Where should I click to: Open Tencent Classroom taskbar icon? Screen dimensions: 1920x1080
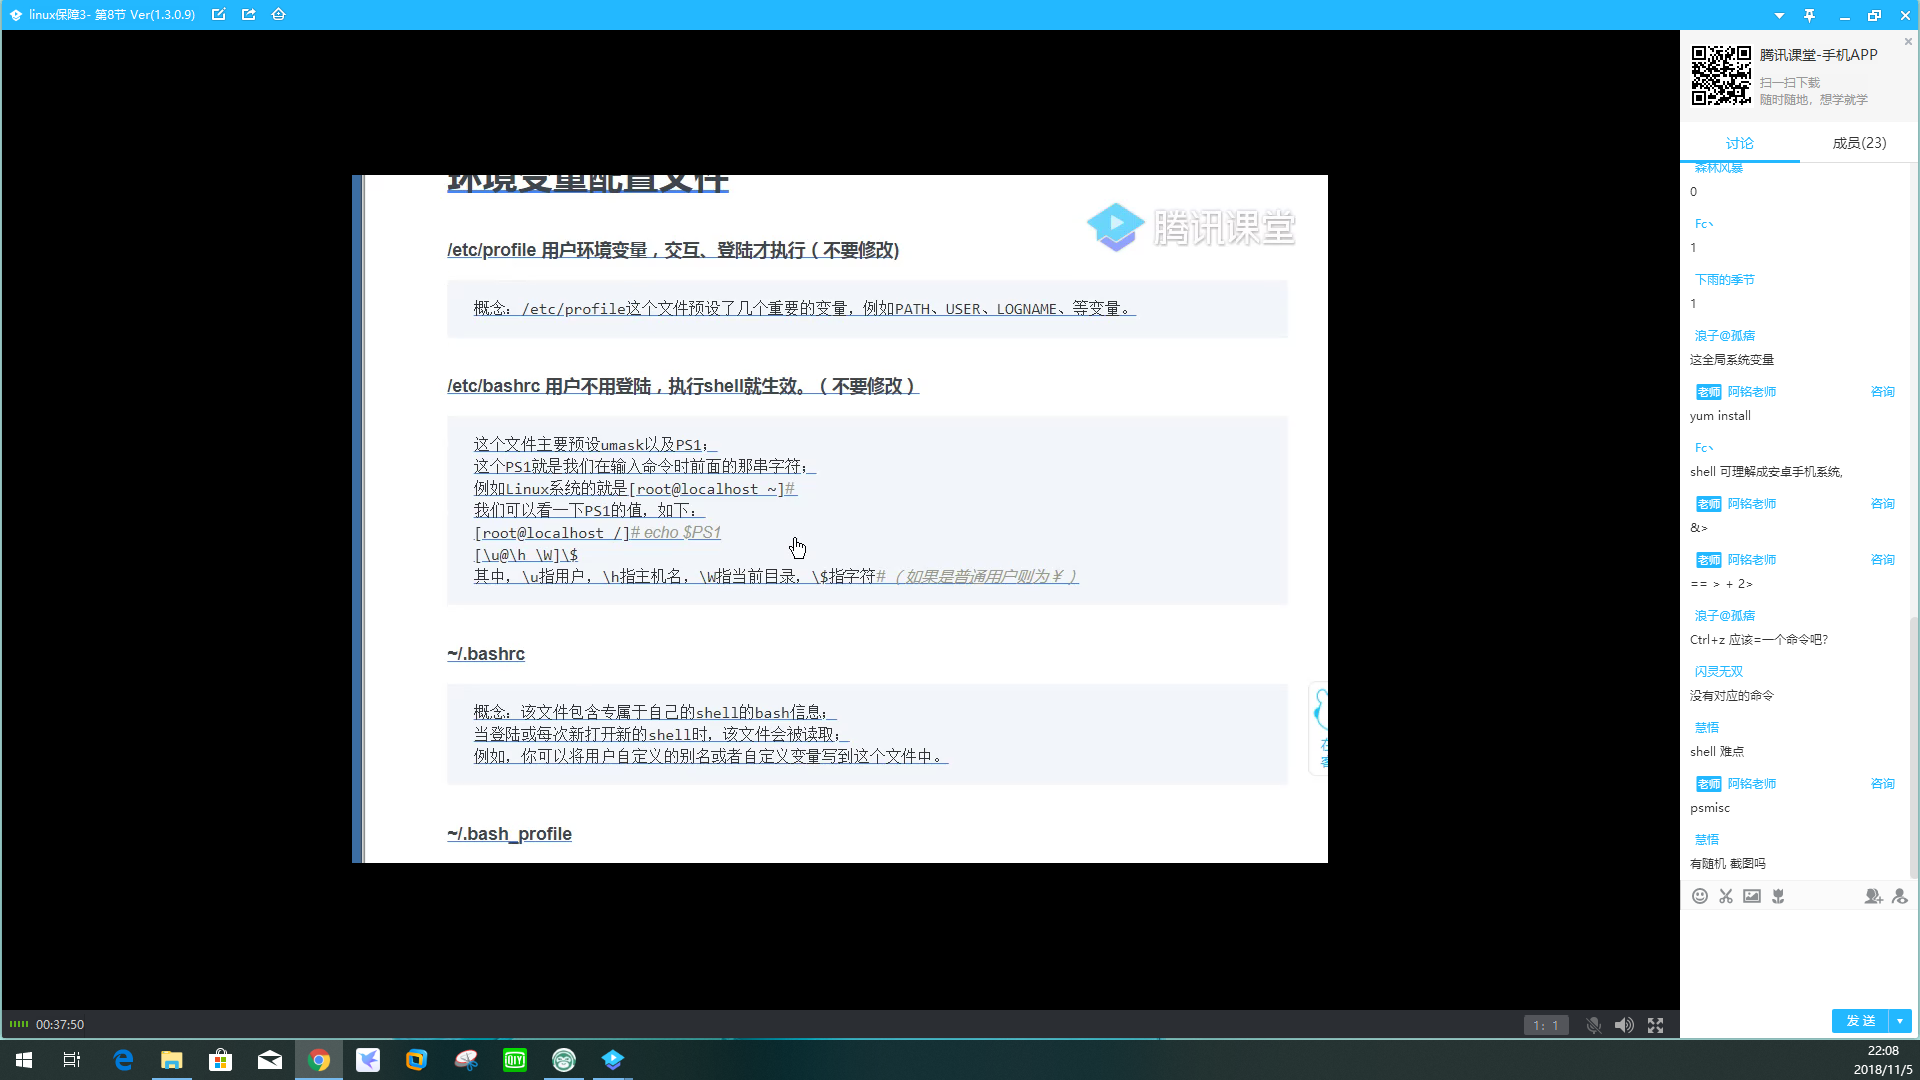tap(613, 1060)
